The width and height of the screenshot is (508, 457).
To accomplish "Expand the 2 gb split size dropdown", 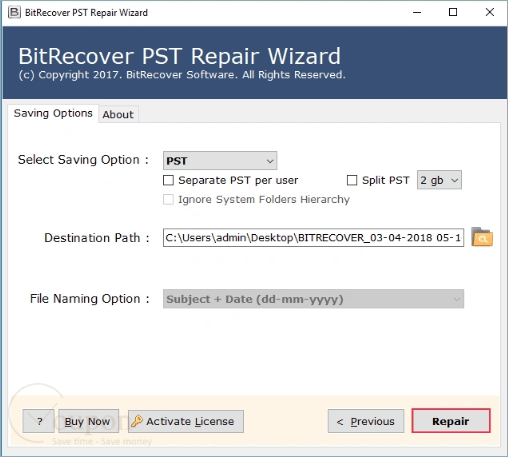I will 439,180.
